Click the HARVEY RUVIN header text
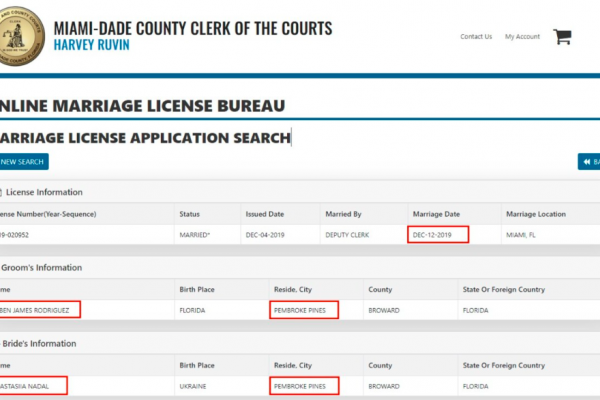This screenshot has height=400, width=600. [91, 45]
